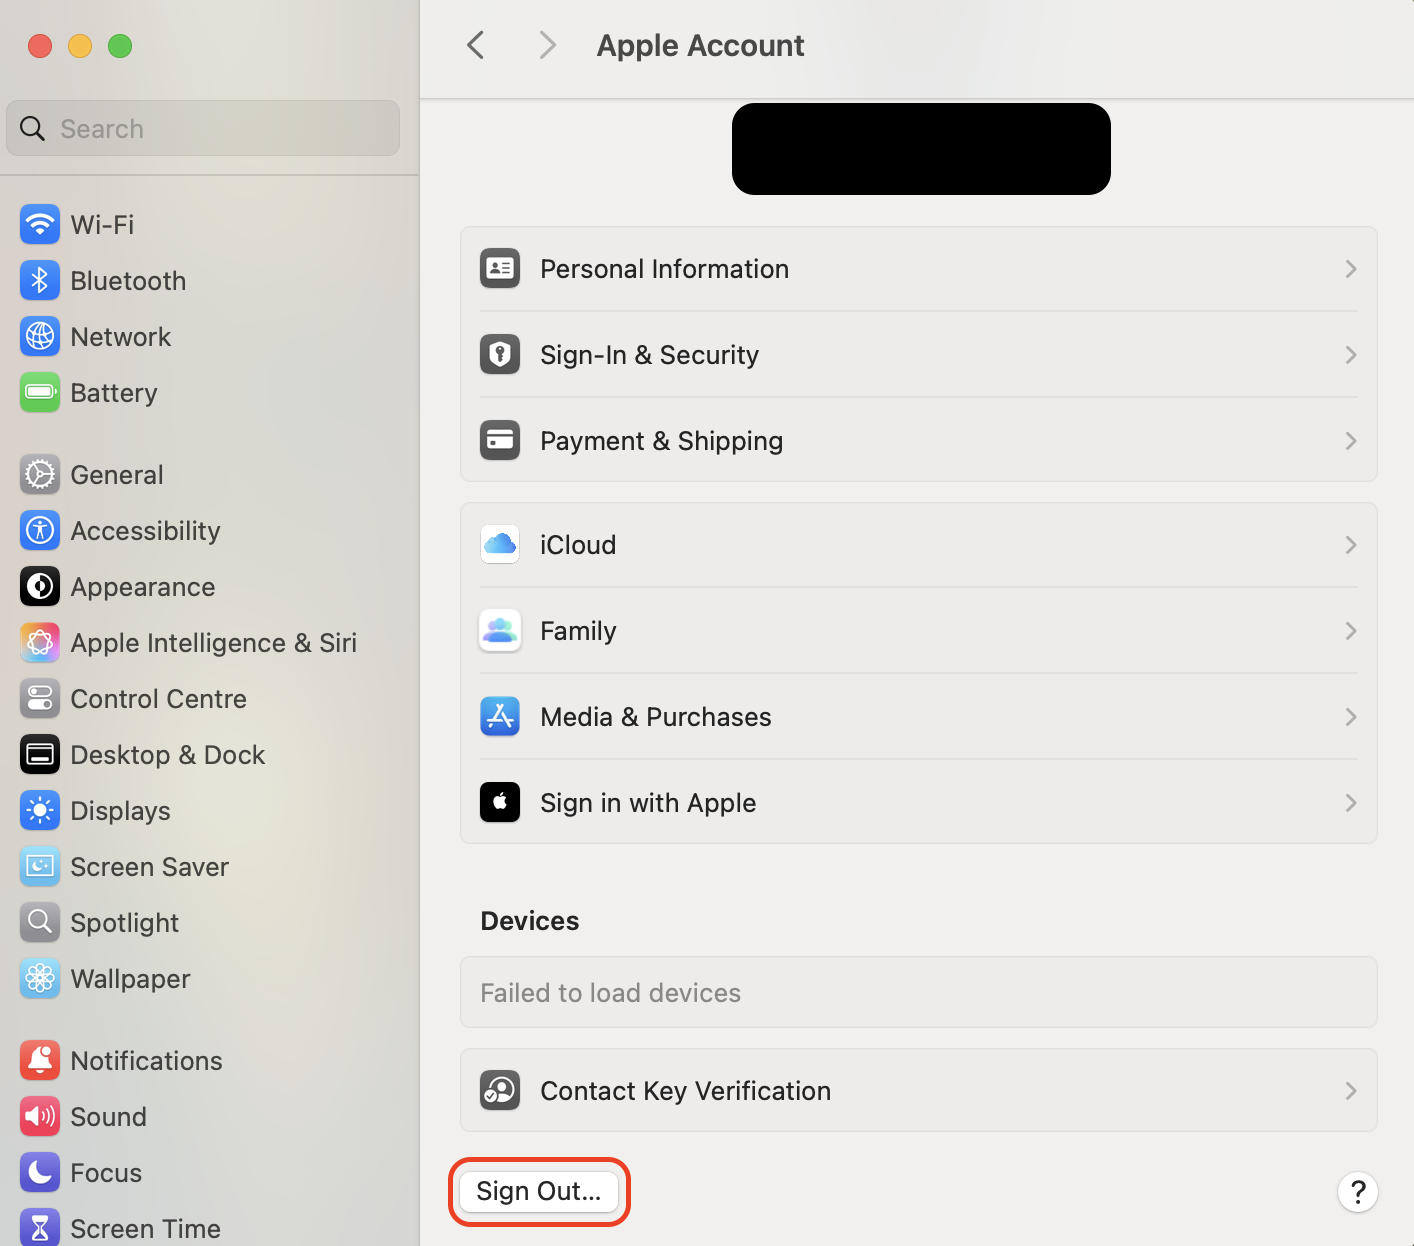Expand Personal Information with its chevron
Screen dimensions: 1414x1246
pos(1351,269)
